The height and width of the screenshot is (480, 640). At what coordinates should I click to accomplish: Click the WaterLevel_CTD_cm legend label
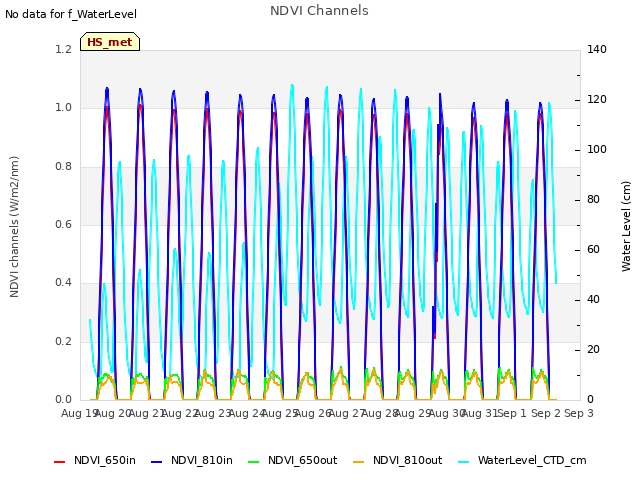532,460
